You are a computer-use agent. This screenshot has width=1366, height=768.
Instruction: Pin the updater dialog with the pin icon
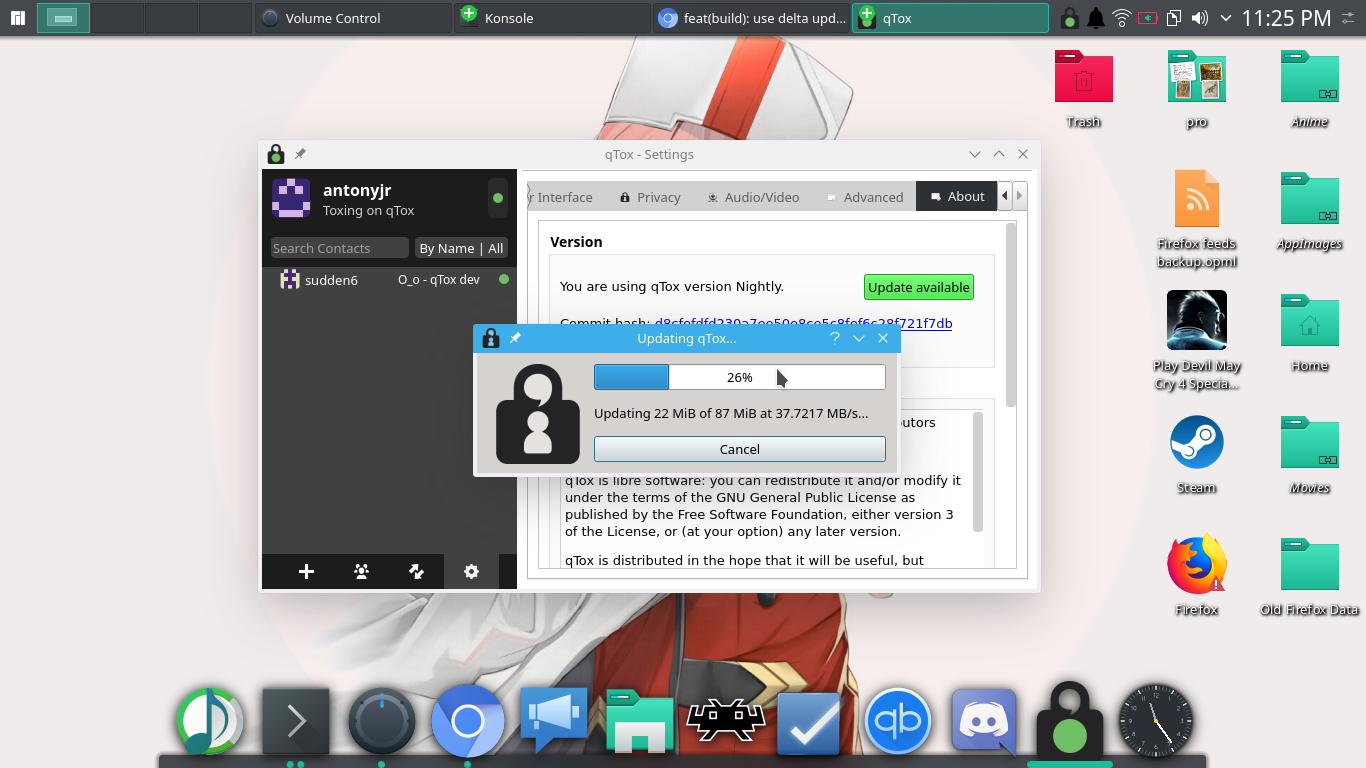tap(514, 338)
